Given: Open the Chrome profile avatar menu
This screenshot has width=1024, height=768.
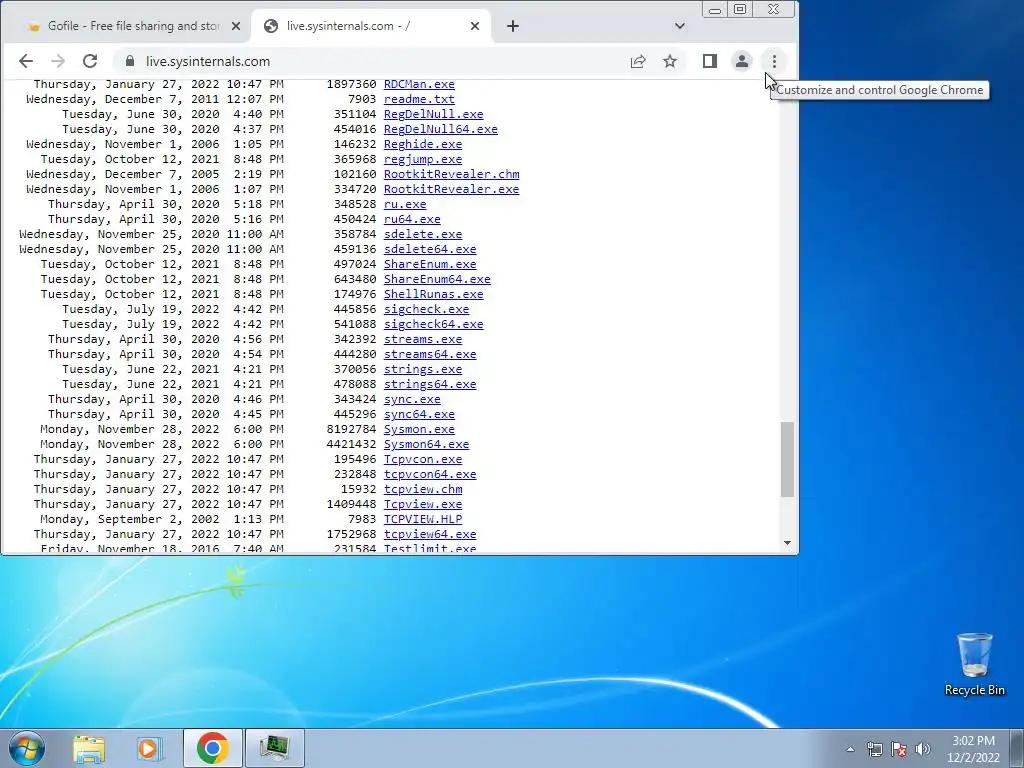Looking at the screenshot, I should [742, 61].
